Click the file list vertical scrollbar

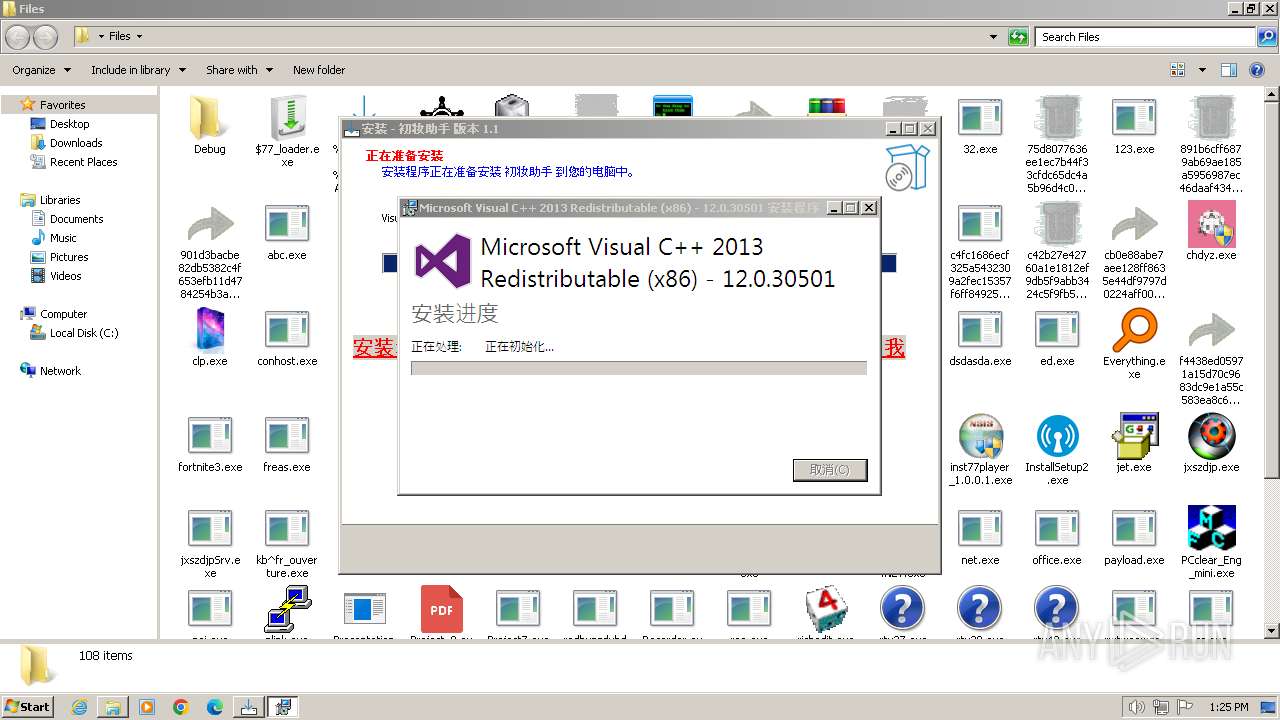(1271, 363)
